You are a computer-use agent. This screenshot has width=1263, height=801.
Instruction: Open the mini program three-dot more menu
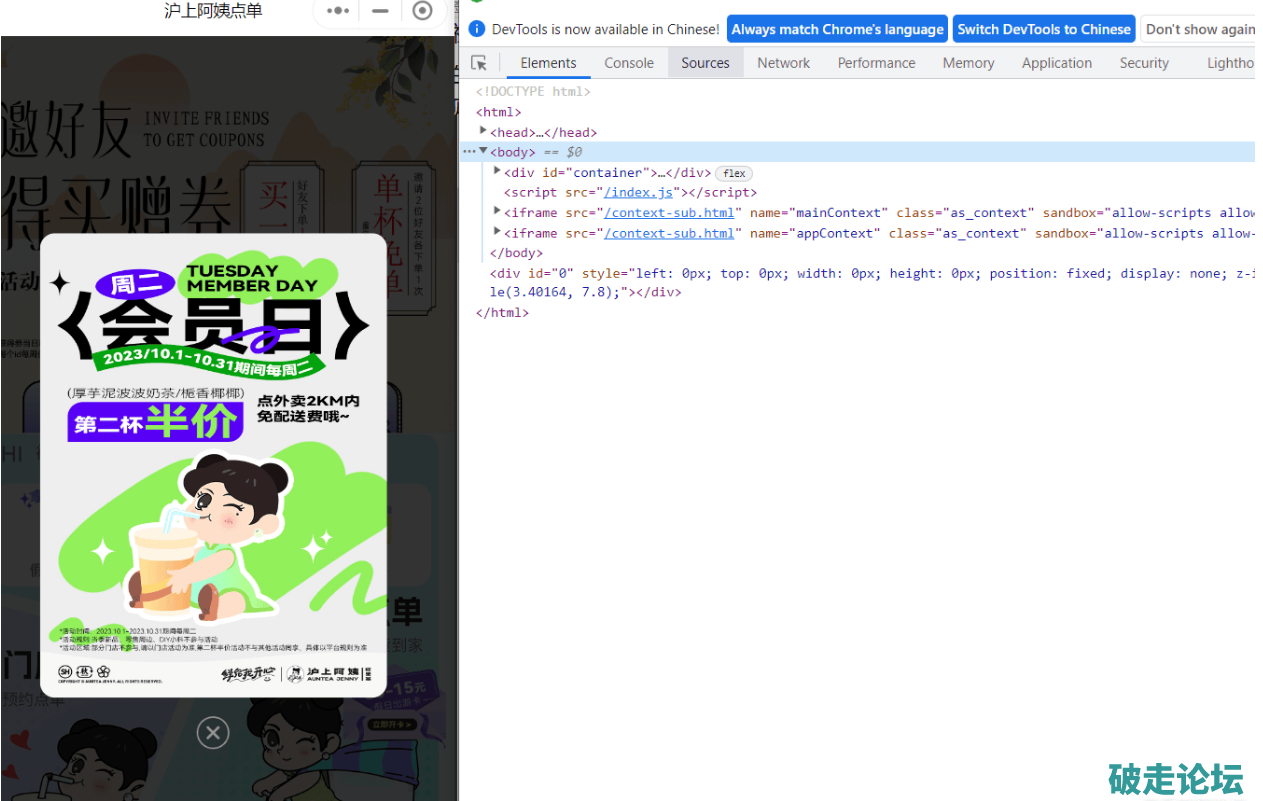[x=339, y=11]
